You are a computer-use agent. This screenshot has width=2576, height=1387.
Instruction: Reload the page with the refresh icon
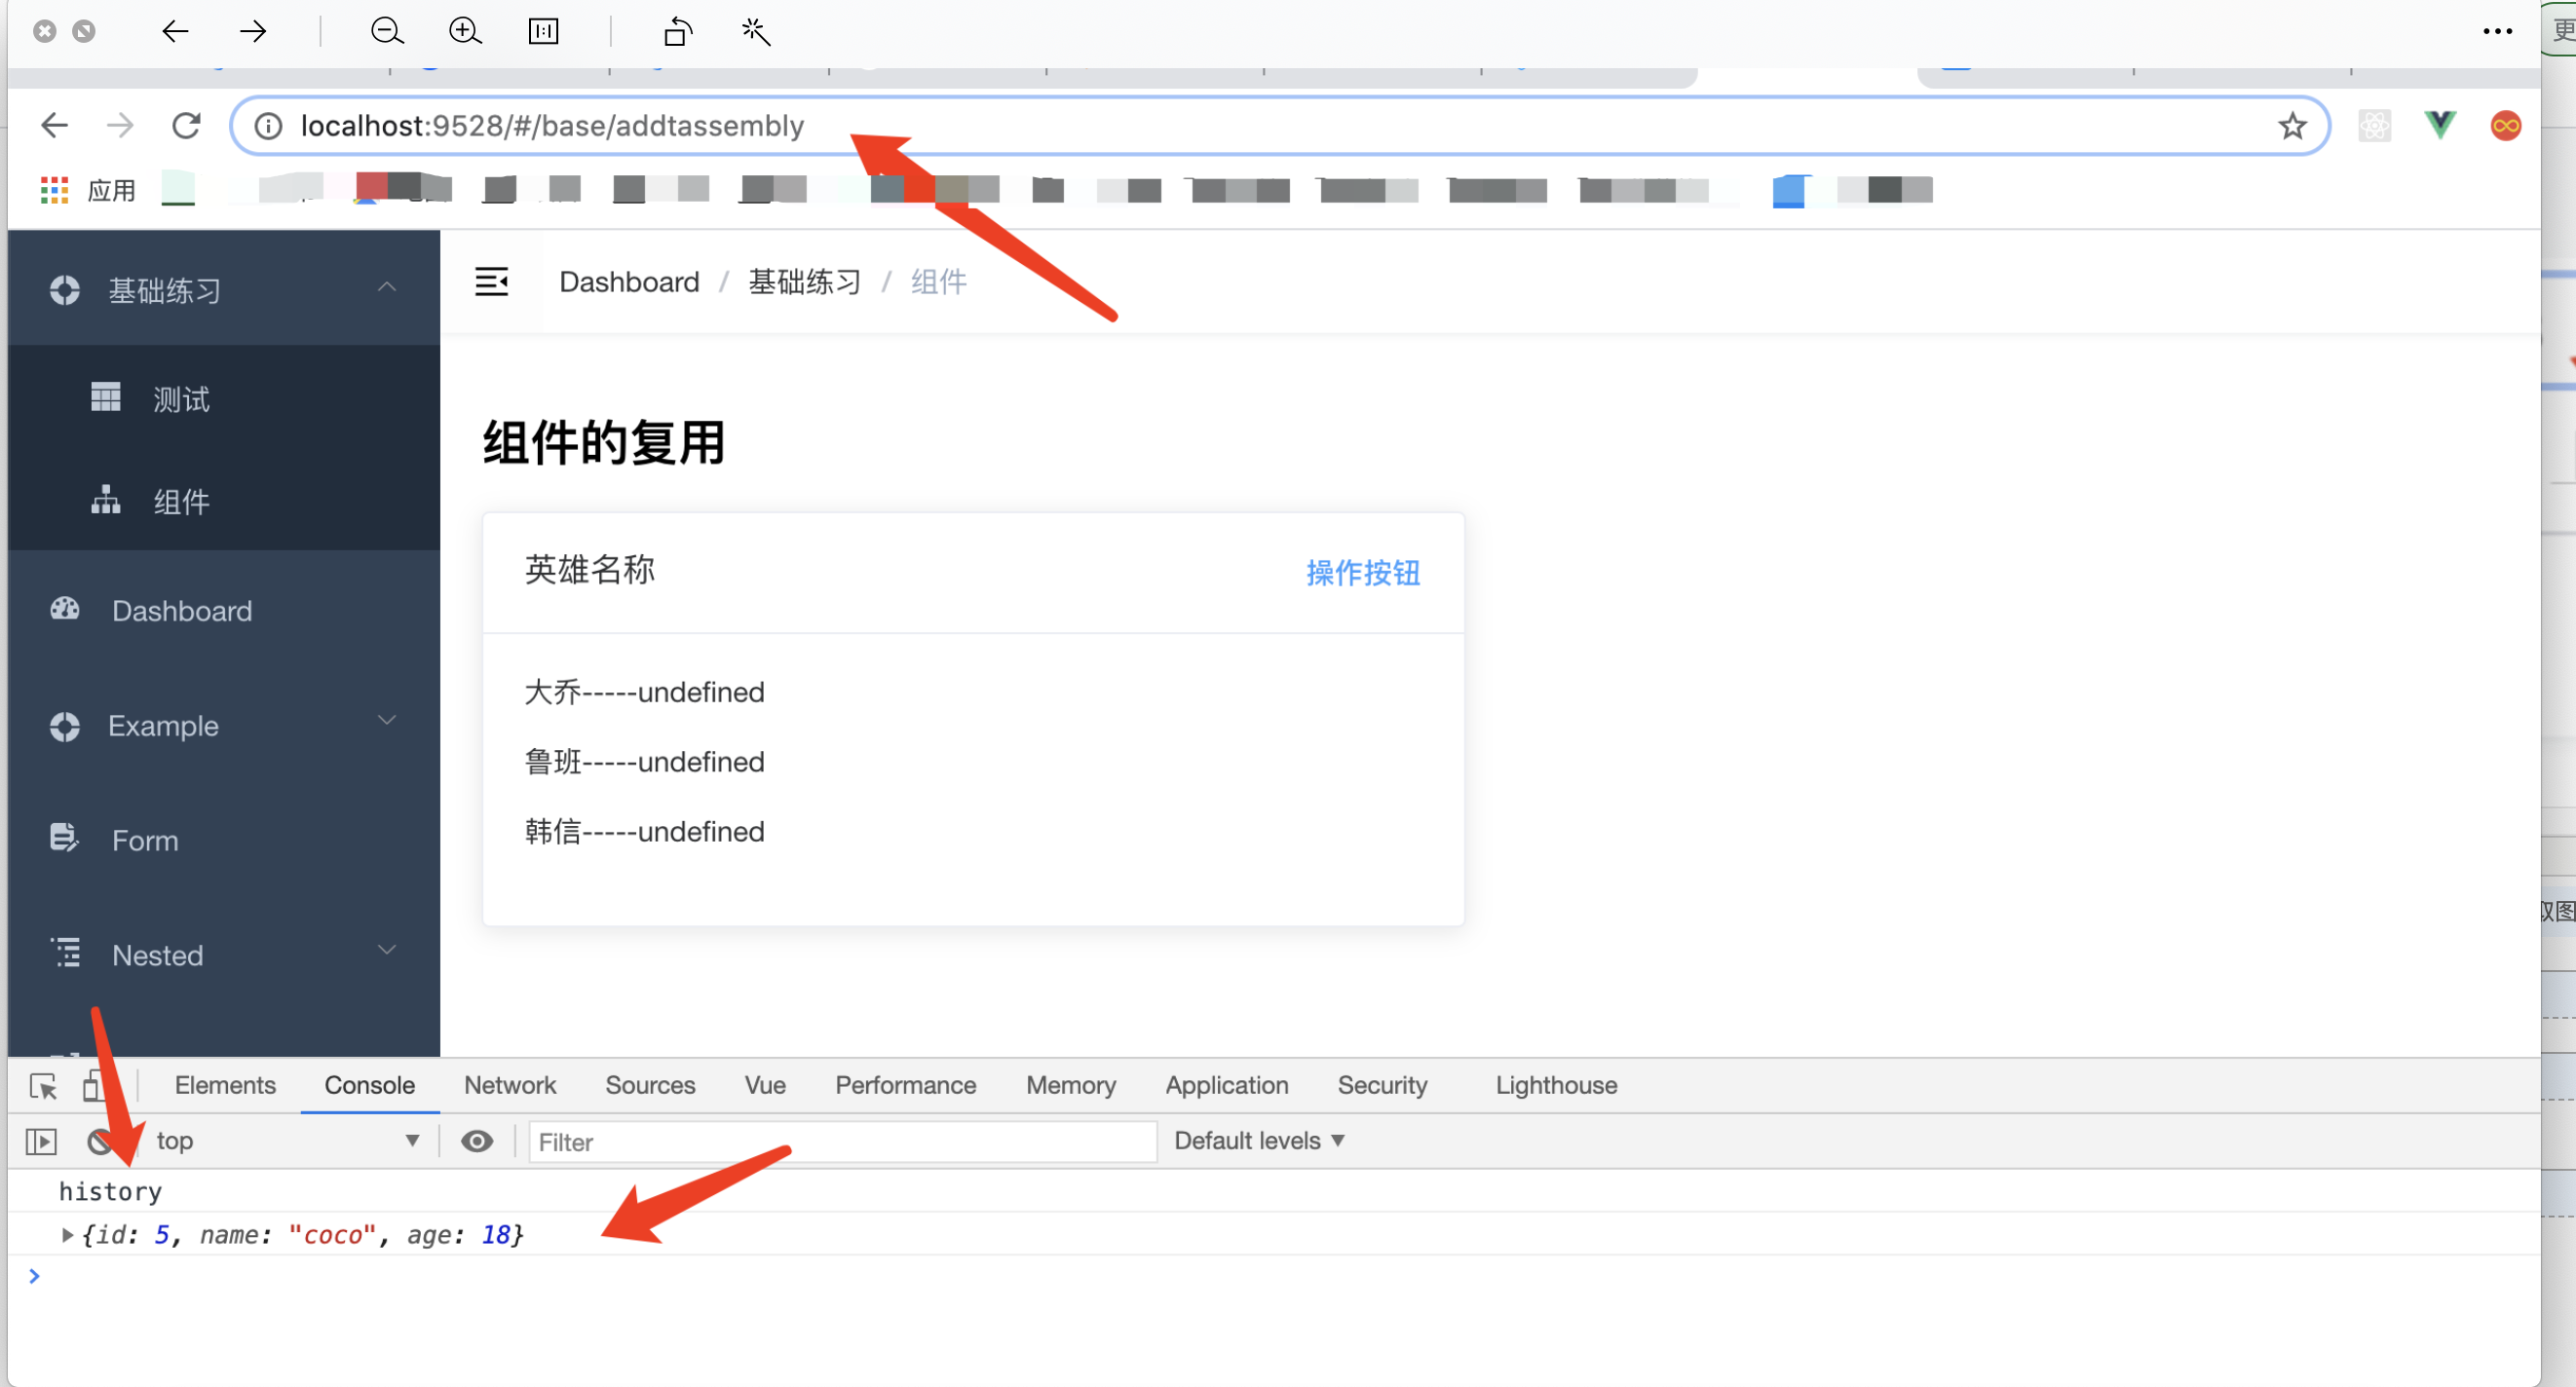click(x=187, y=126)
